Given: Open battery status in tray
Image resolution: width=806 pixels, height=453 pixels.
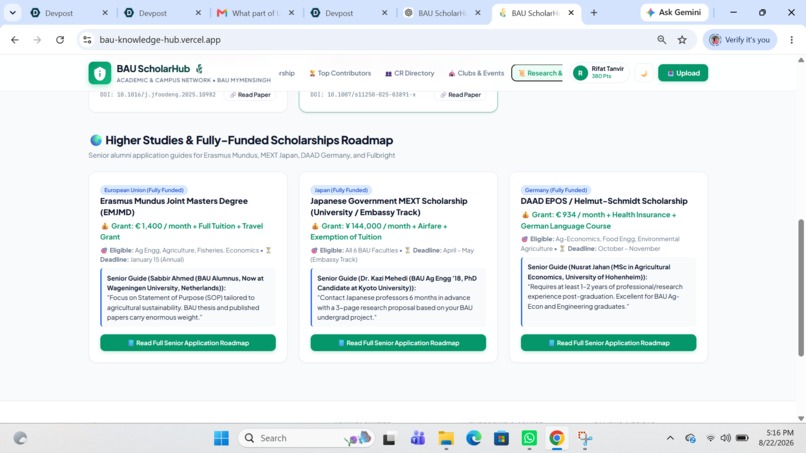Looking at the screenshot, I should click(742, 438).
